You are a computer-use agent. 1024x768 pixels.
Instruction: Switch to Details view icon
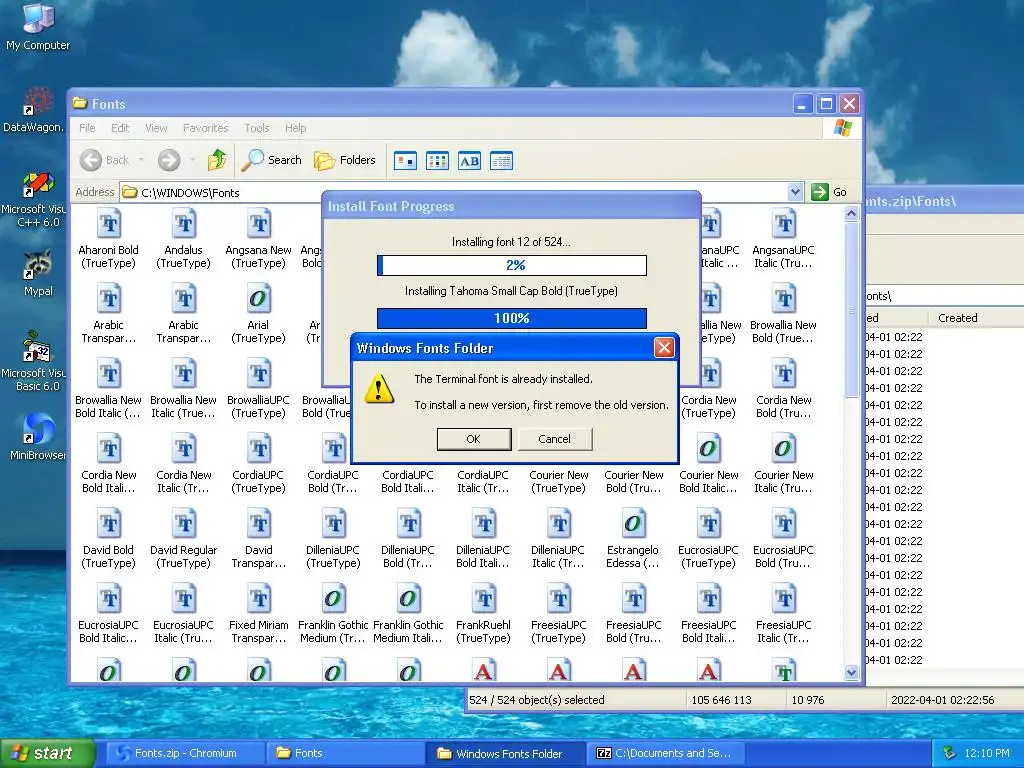coord(502,161)
